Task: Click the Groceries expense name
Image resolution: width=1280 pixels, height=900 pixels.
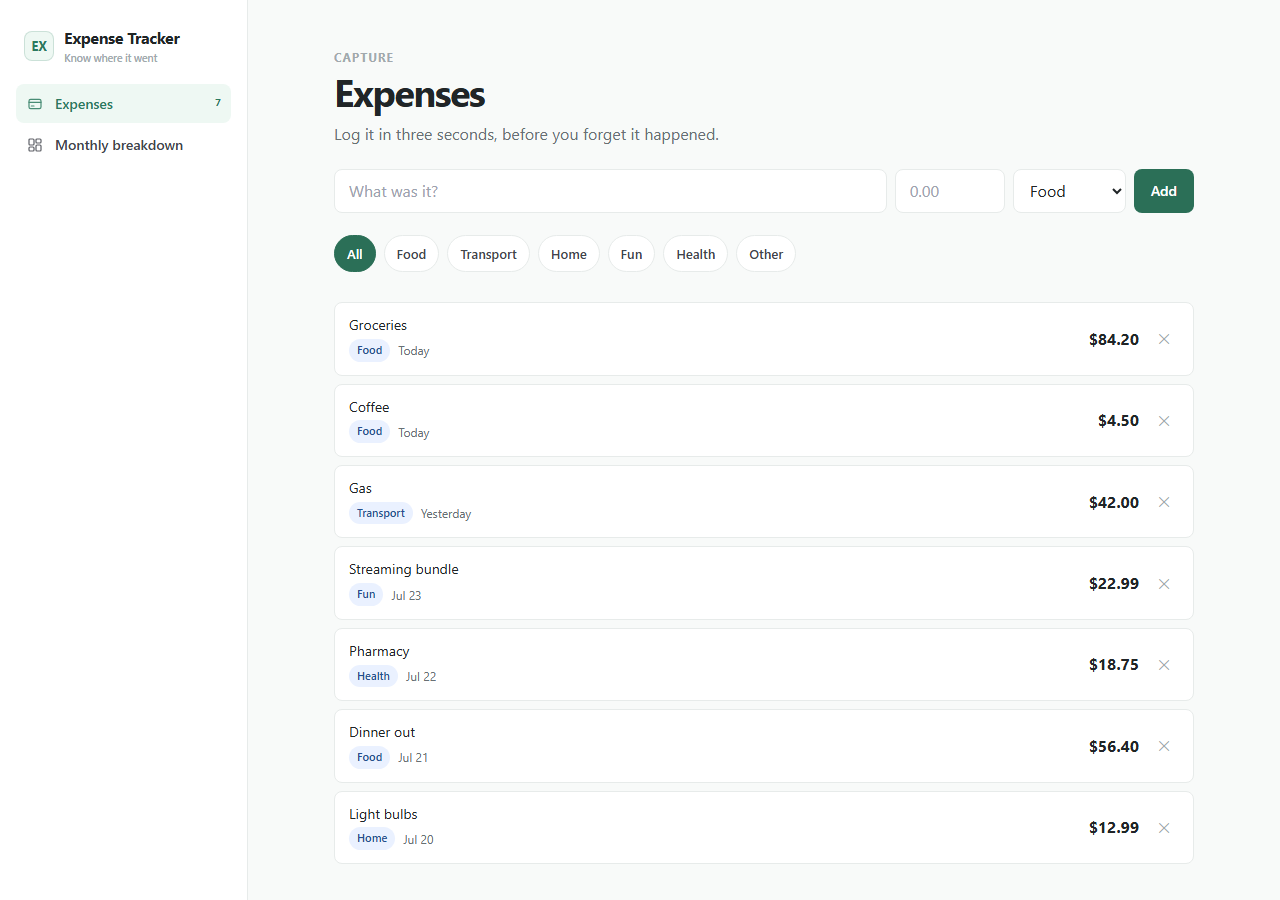Action: click(x=378, y=325)
